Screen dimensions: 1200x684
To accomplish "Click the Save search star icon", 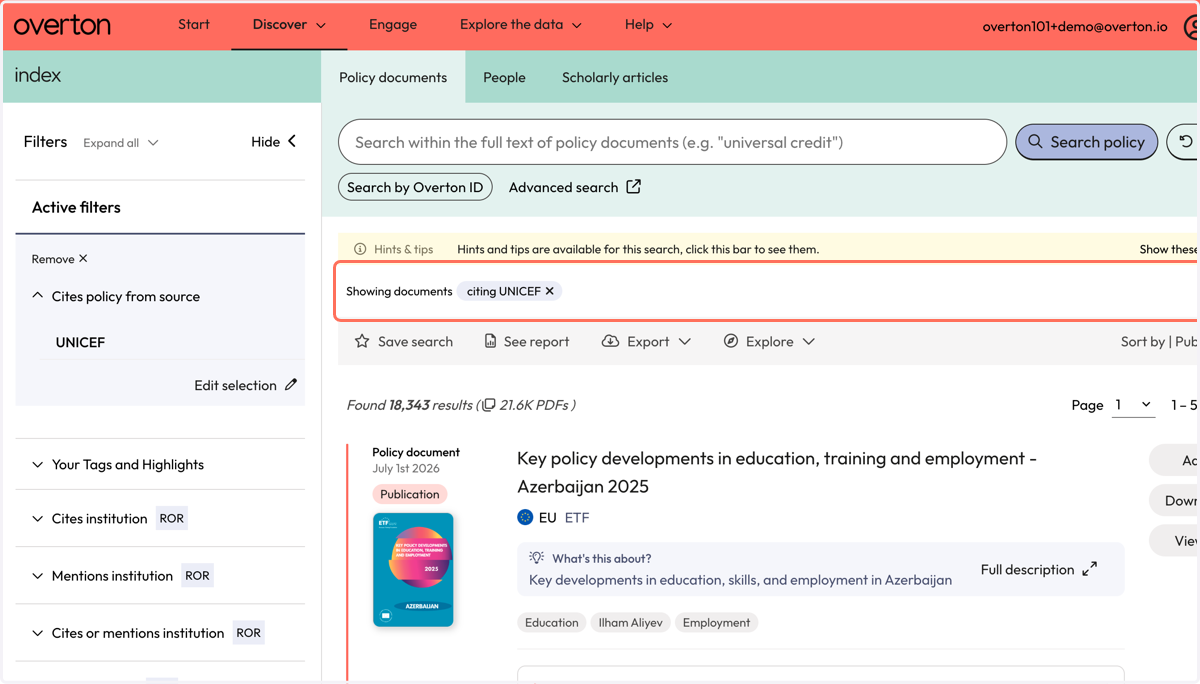I will point(362,342).
